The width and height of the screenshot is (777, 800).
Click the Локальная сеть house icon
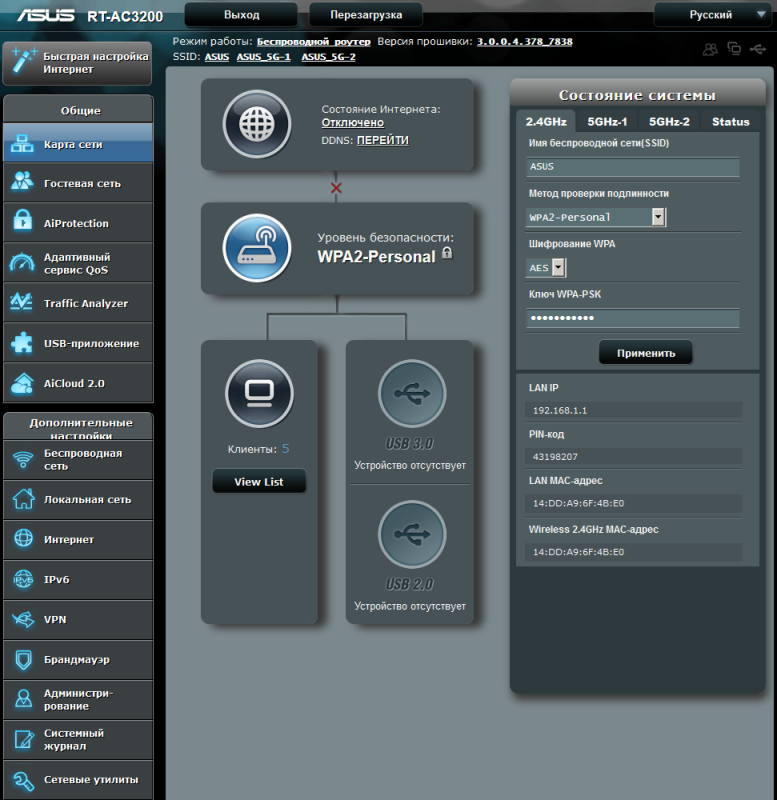23,498
